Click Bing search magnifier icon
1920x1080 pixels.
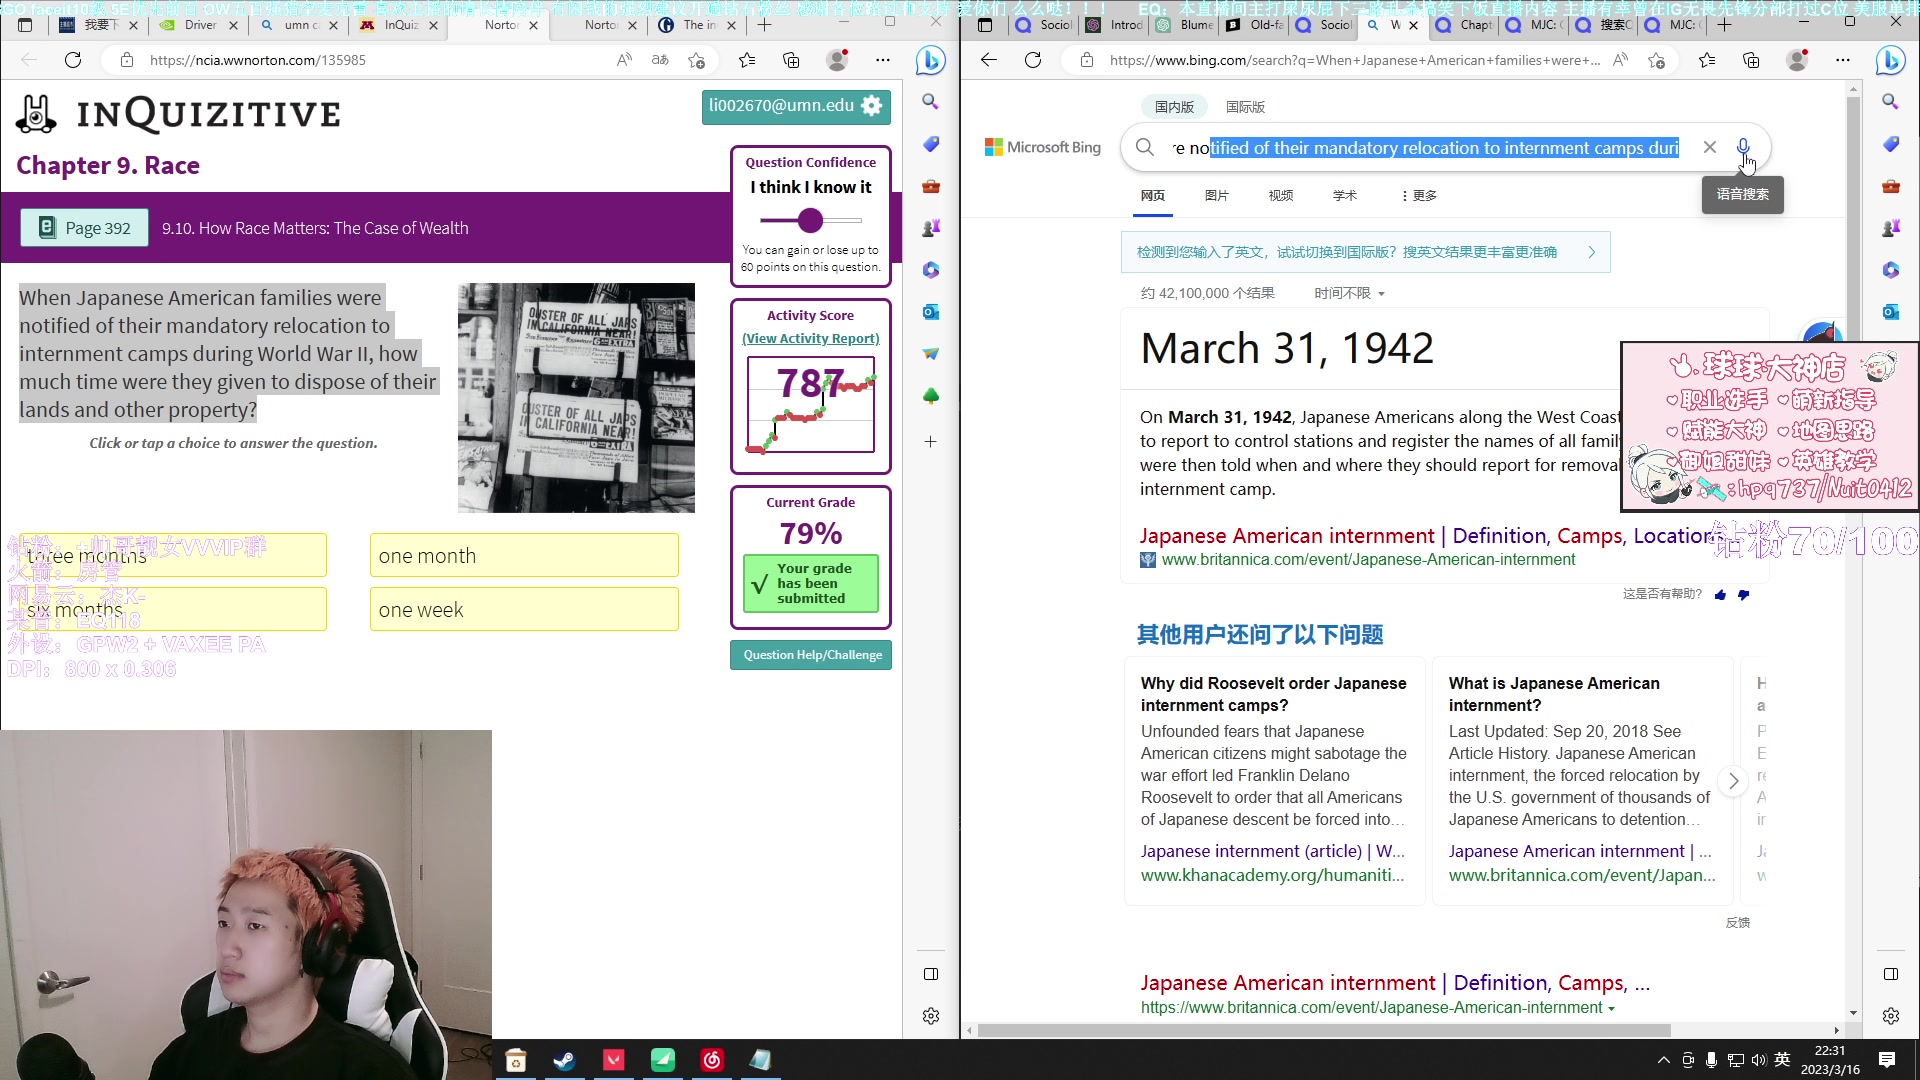[x=1145, y=147]
